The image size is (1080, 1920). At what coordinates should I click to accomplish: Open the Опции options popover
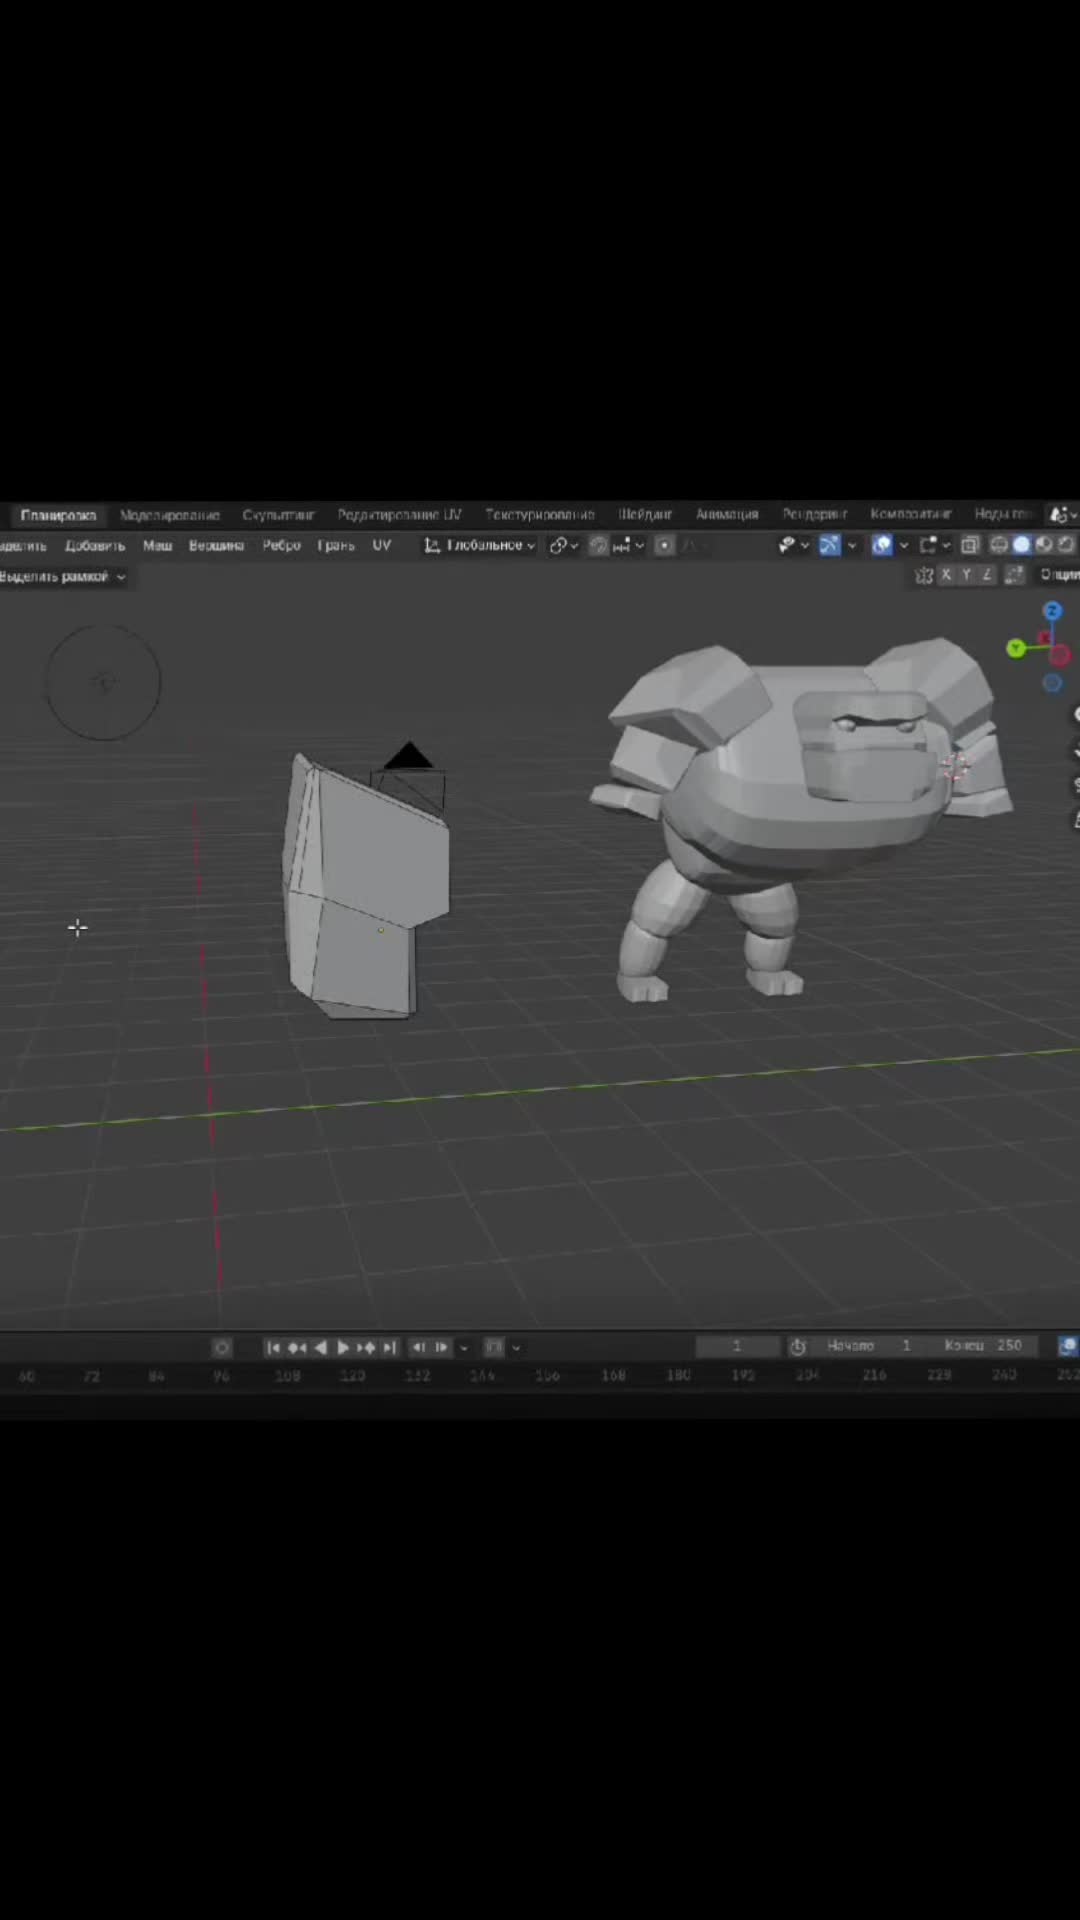(1058, 575)
